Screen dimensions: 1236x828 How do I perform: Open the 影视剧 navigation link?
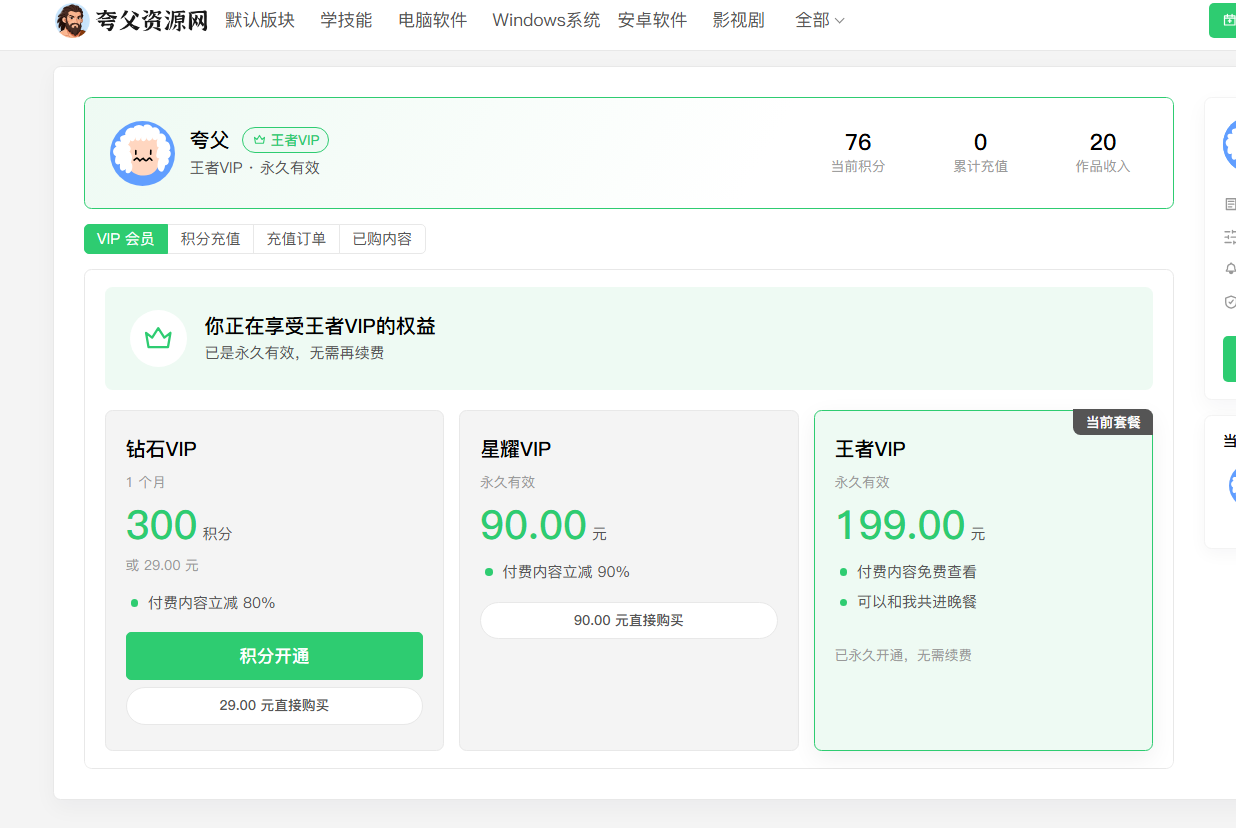(x=739, y=20)
